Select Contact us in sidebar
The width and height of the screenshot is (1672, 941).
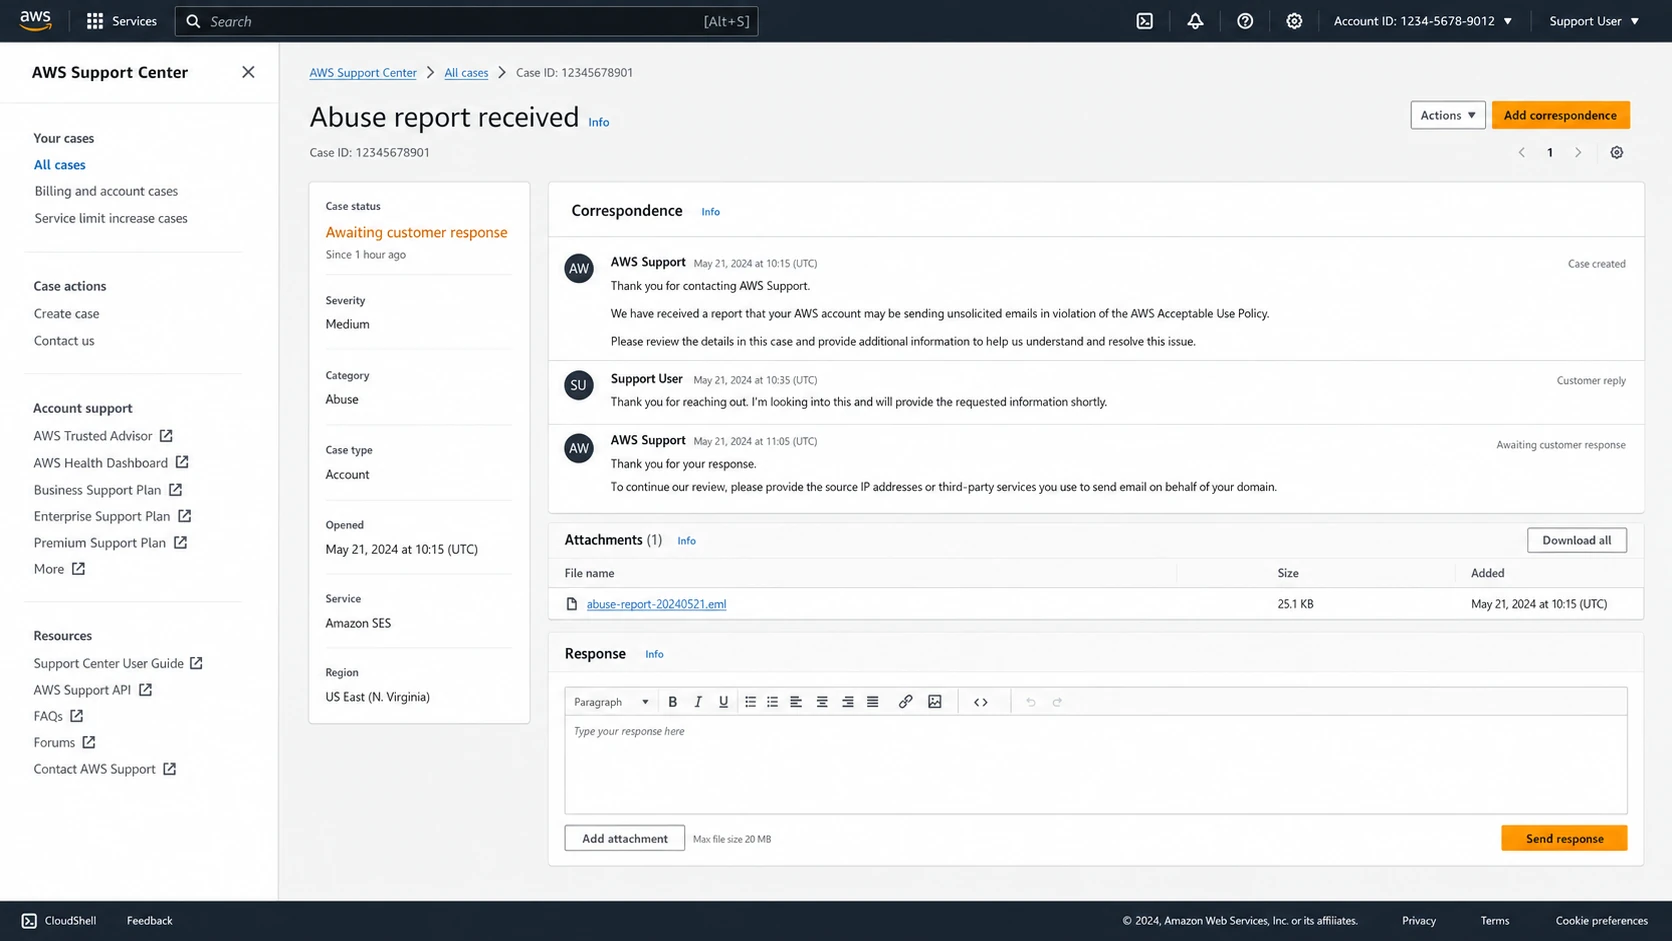coord(64,341)
